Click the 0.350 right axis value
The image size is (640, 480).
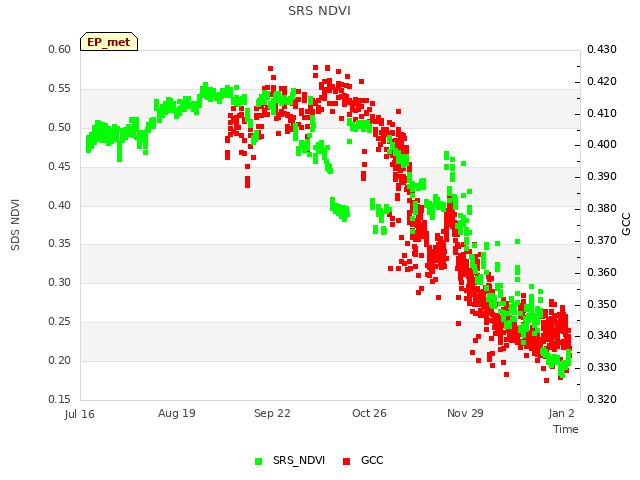point(602,304)
